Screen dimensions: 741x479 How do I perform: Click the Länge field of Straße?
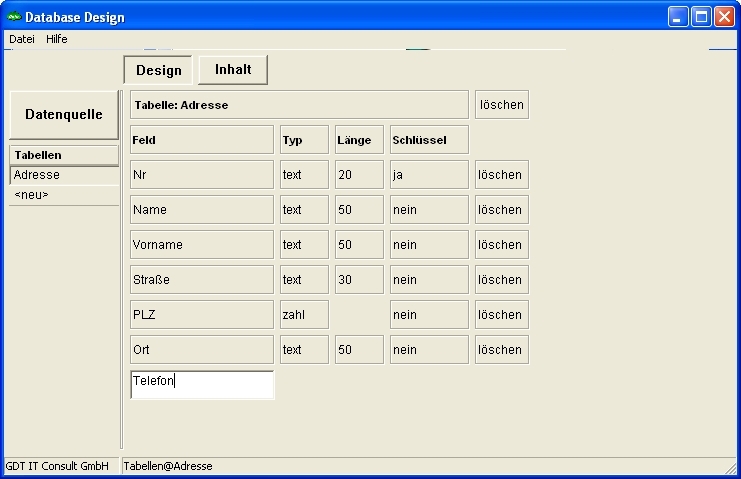pos(359,280)
